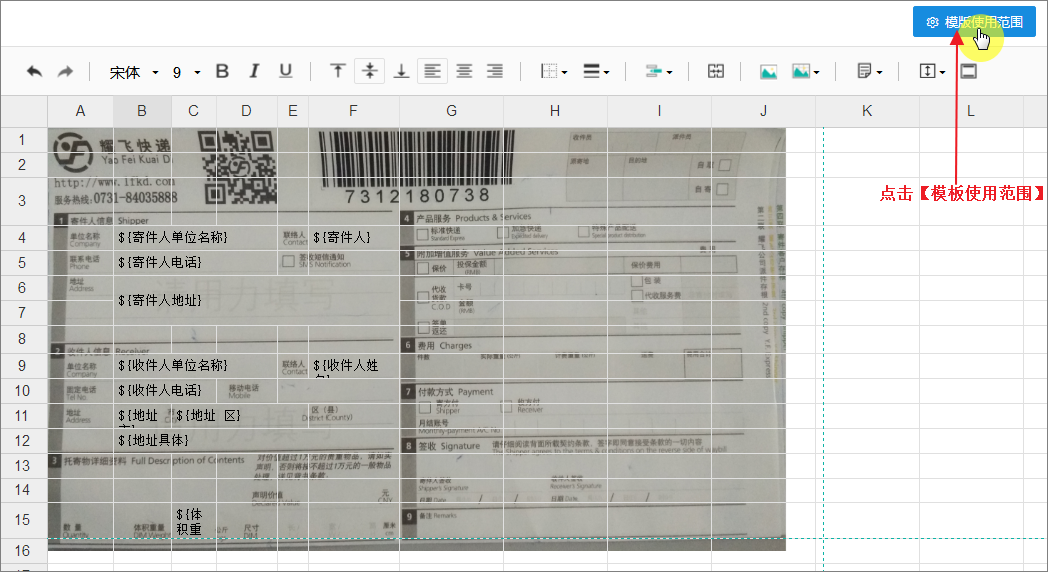Select row 10 header
This screenshot has width=1048, height=572.
click(23, 391)
